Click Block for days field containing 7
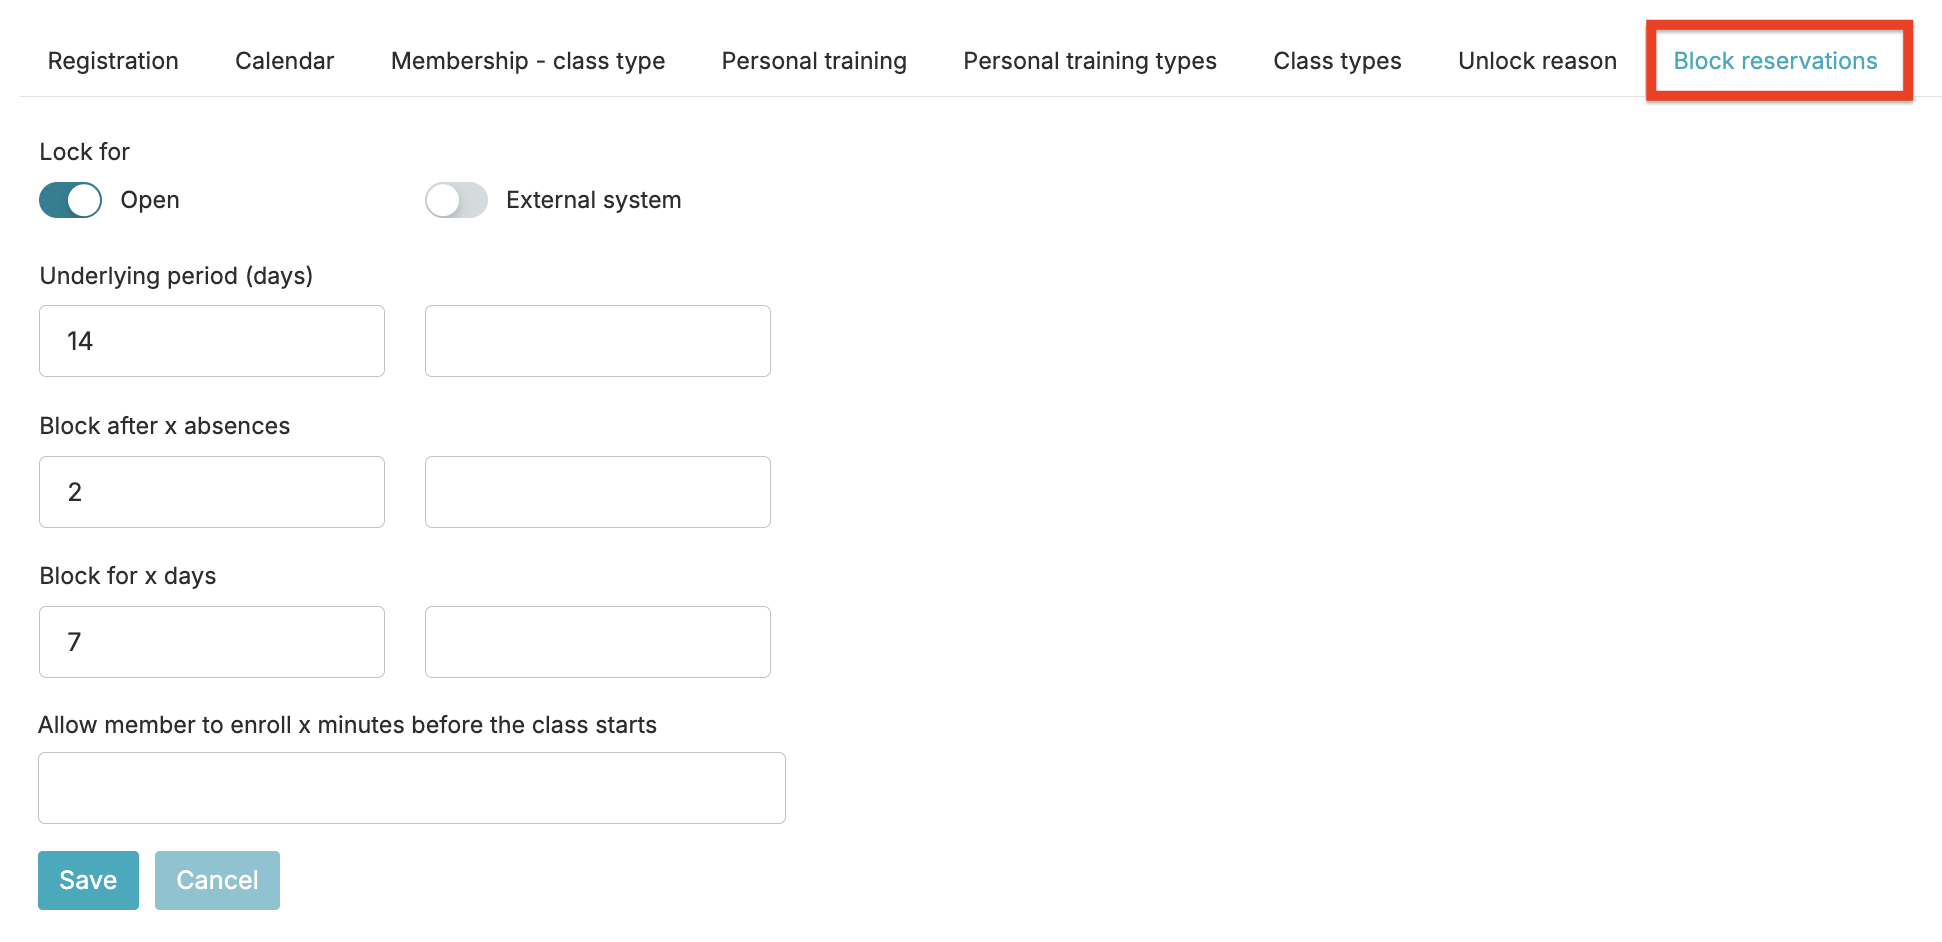This screenshot has width=1942, height=942. 212,642
